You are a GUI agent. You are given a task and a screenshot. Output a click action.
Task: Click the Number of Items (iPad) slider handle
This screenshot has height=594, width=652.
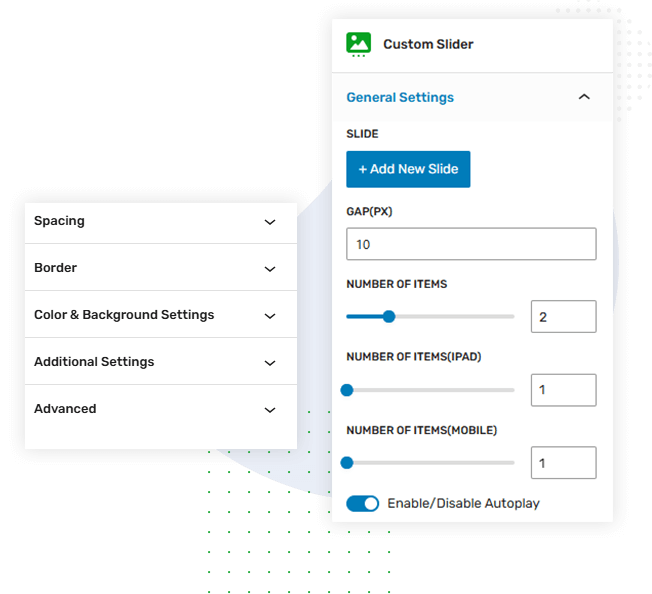347,390
